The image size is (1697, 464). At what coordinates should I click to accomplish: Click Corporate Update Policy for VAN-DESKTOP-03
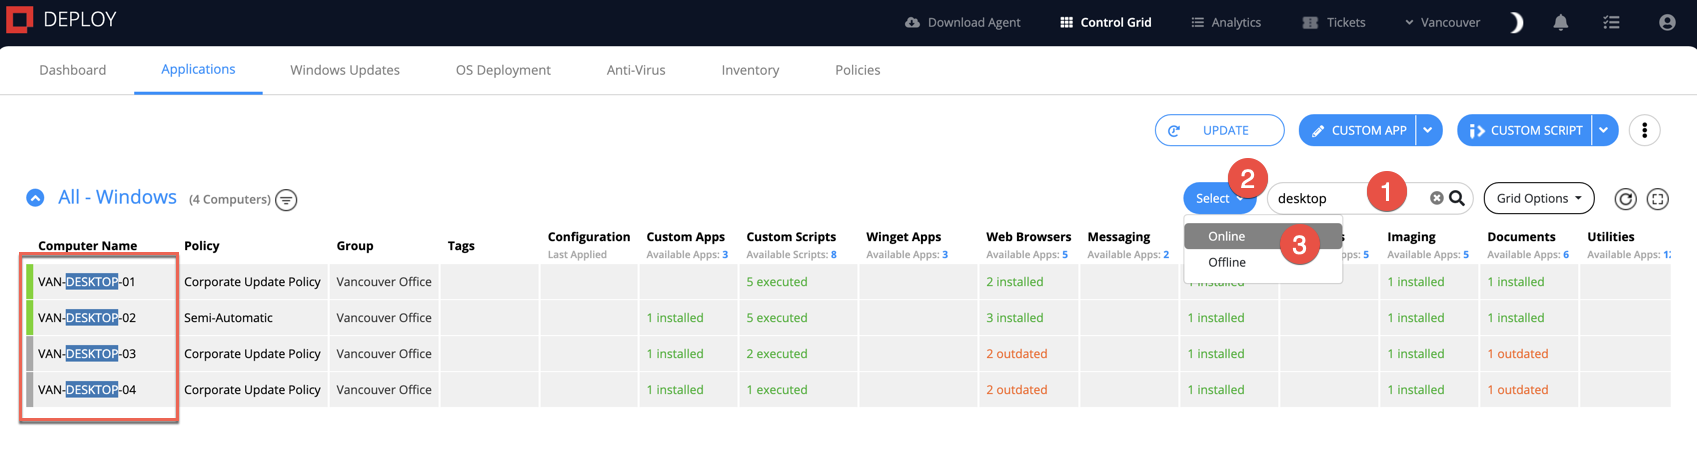[x=253, y=354]
